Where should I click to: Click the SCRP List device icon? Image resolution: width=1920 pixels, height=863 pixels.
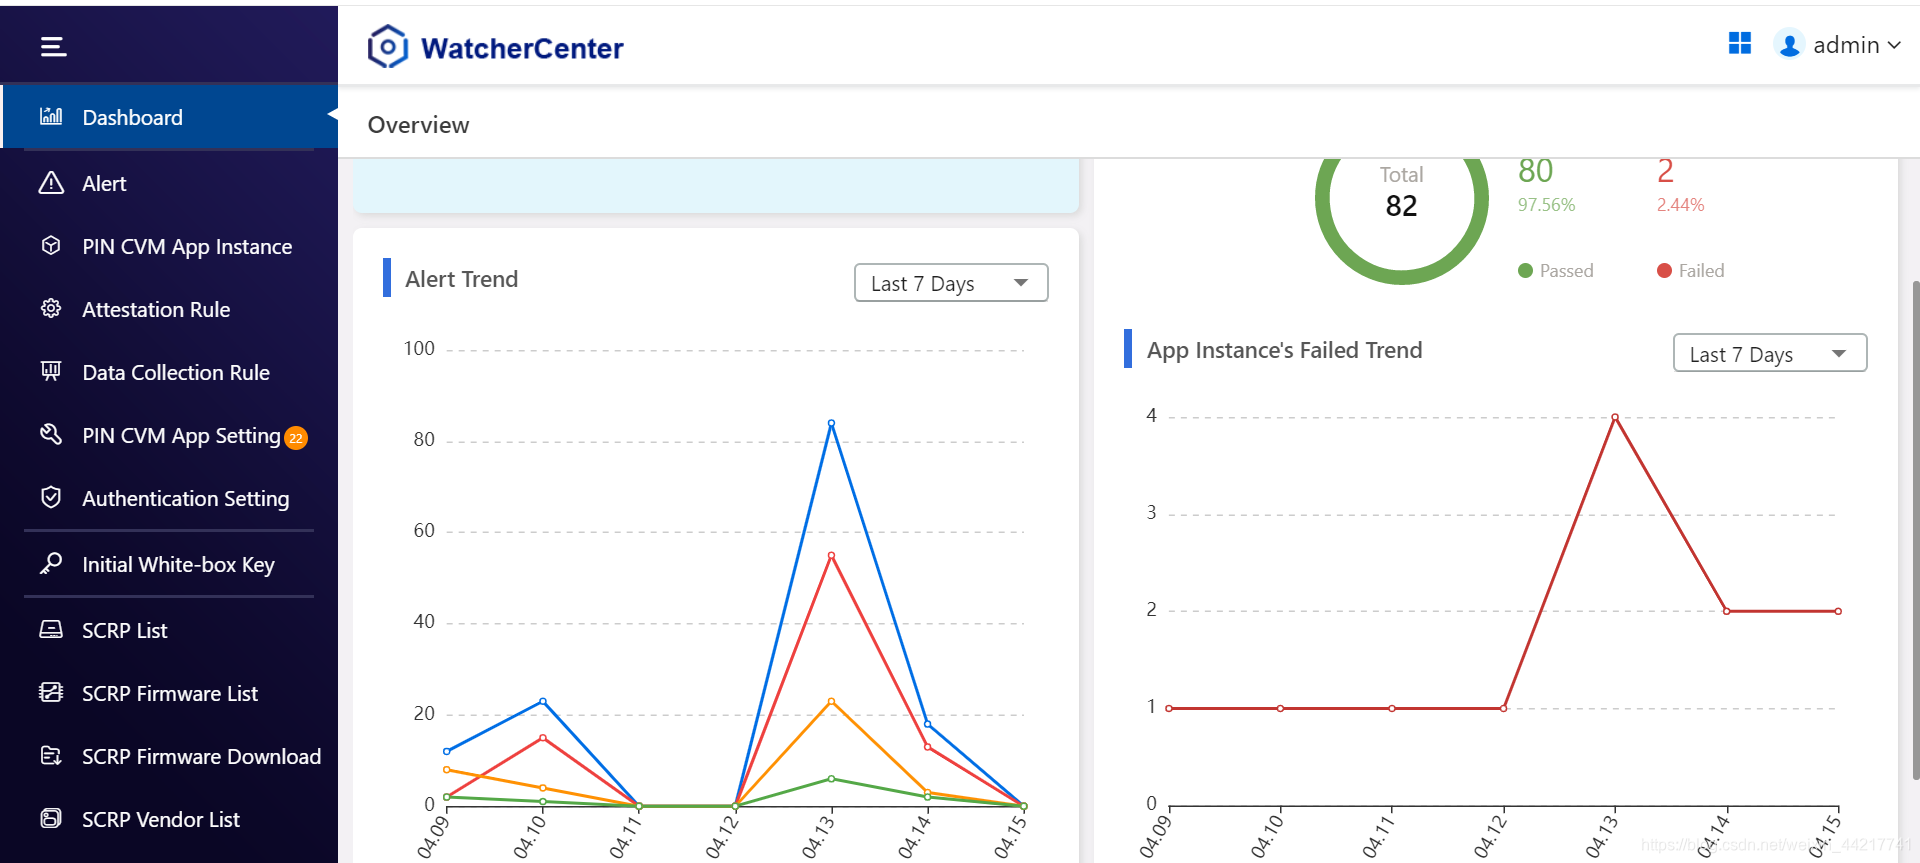(x=51, y=629)
